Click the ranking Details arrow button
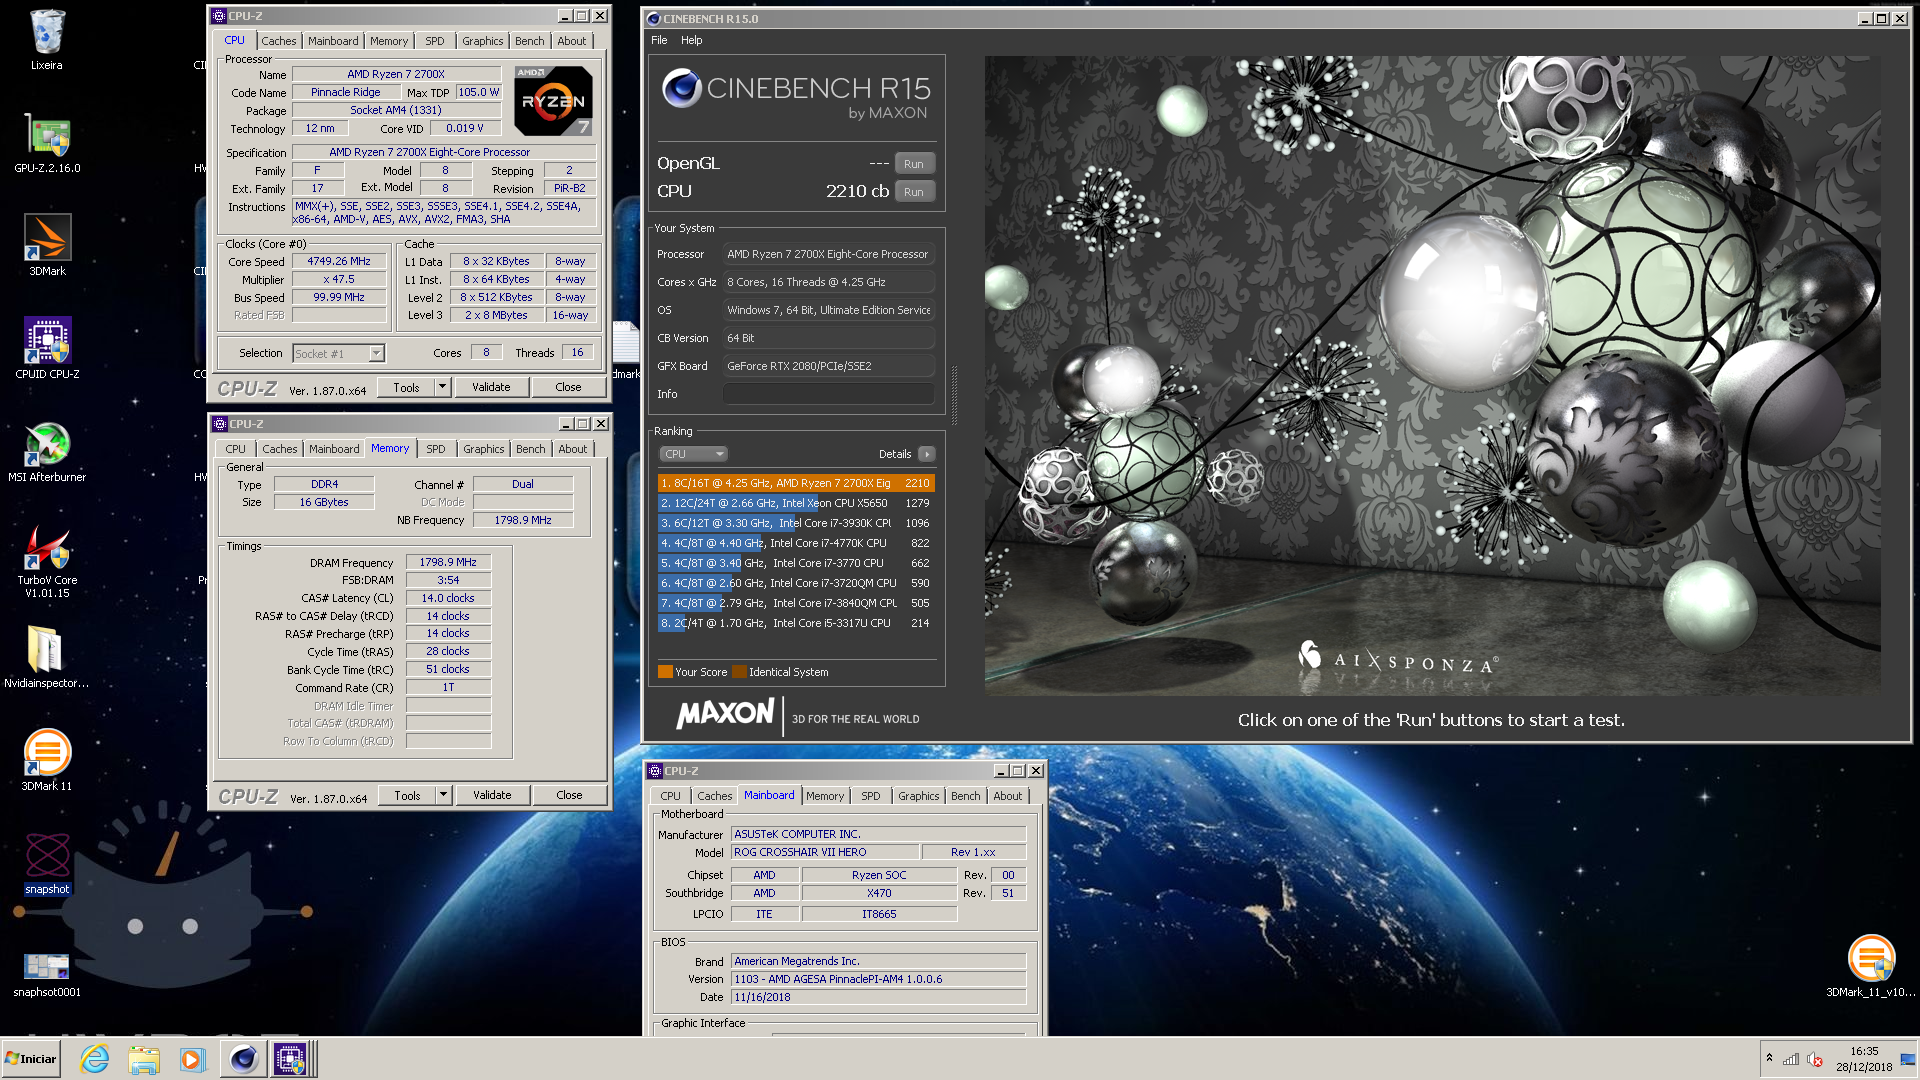Viewport: 1920px width, 1080px height. click(927, 454)
